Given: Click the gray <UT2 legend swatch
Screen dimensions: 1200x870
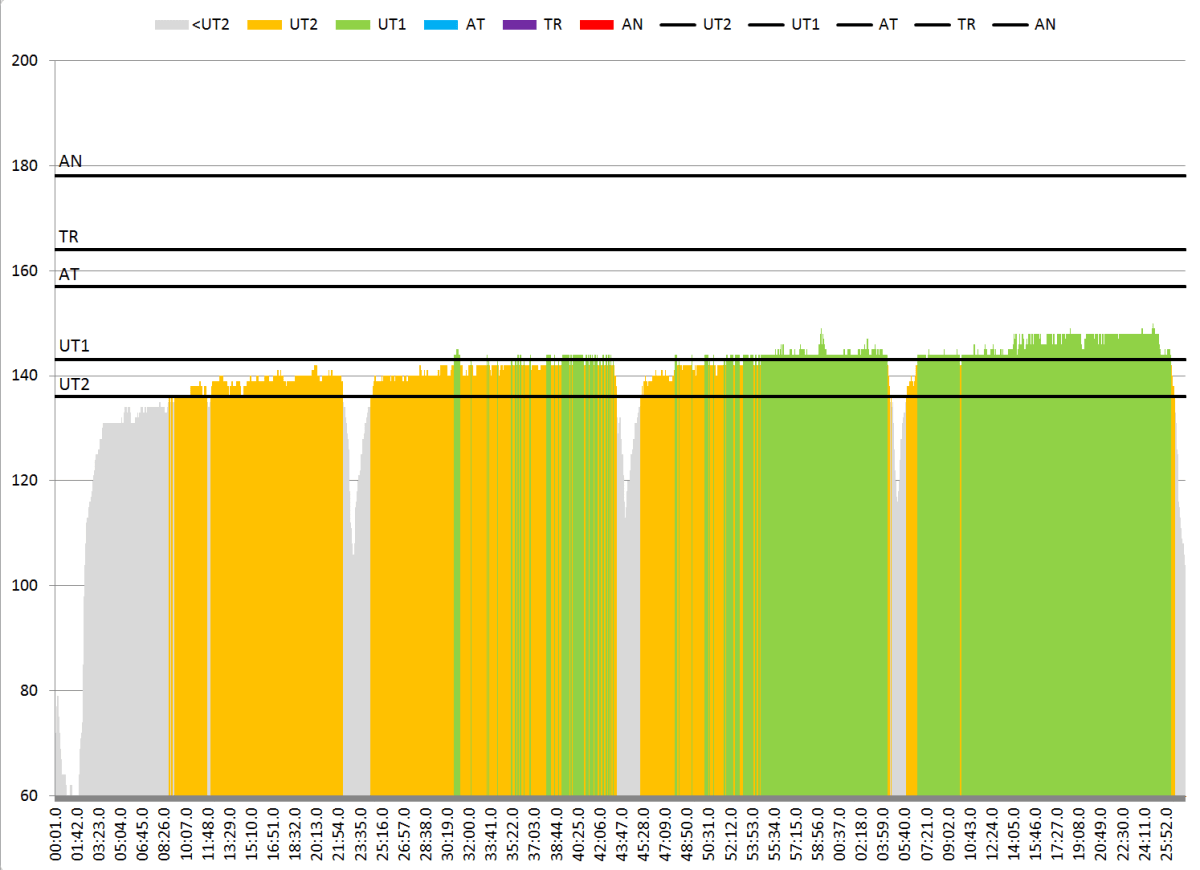Looking at the screenshot, I should (171, 23).
